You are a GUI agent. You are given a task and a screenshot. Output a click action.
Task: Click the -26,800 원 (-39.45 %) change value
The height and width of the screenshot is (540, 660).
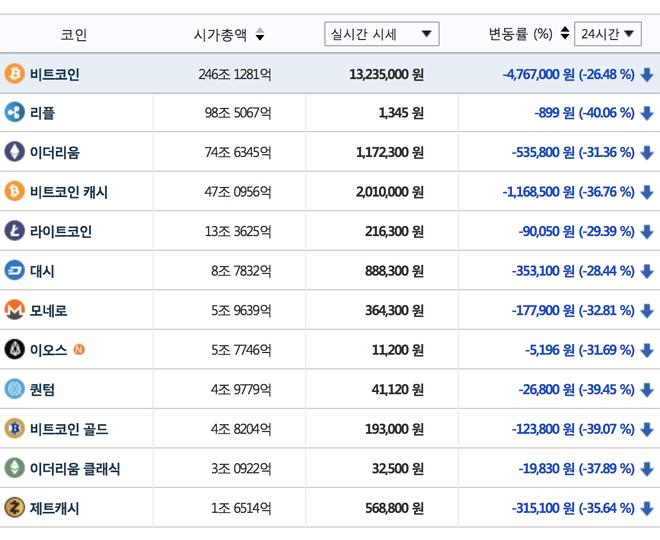point(576,390)
